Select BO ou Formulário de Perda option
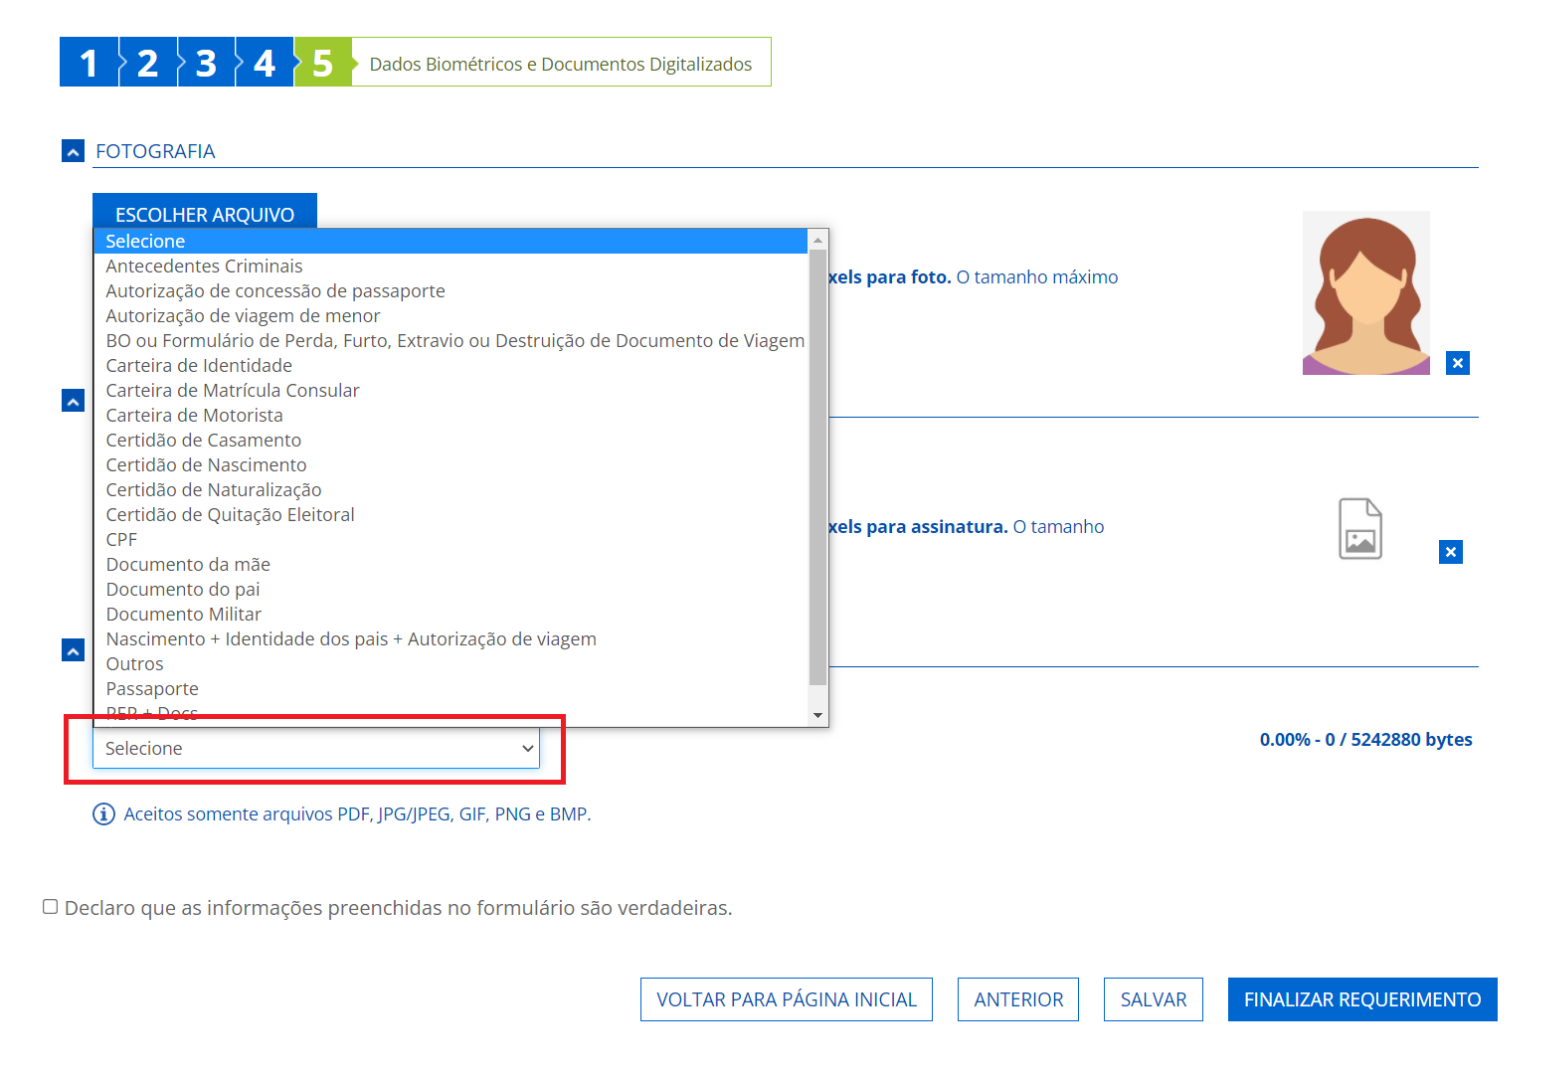This screenshot has width=1555, height=1080. pyautogui.click(x=451, y=341)
